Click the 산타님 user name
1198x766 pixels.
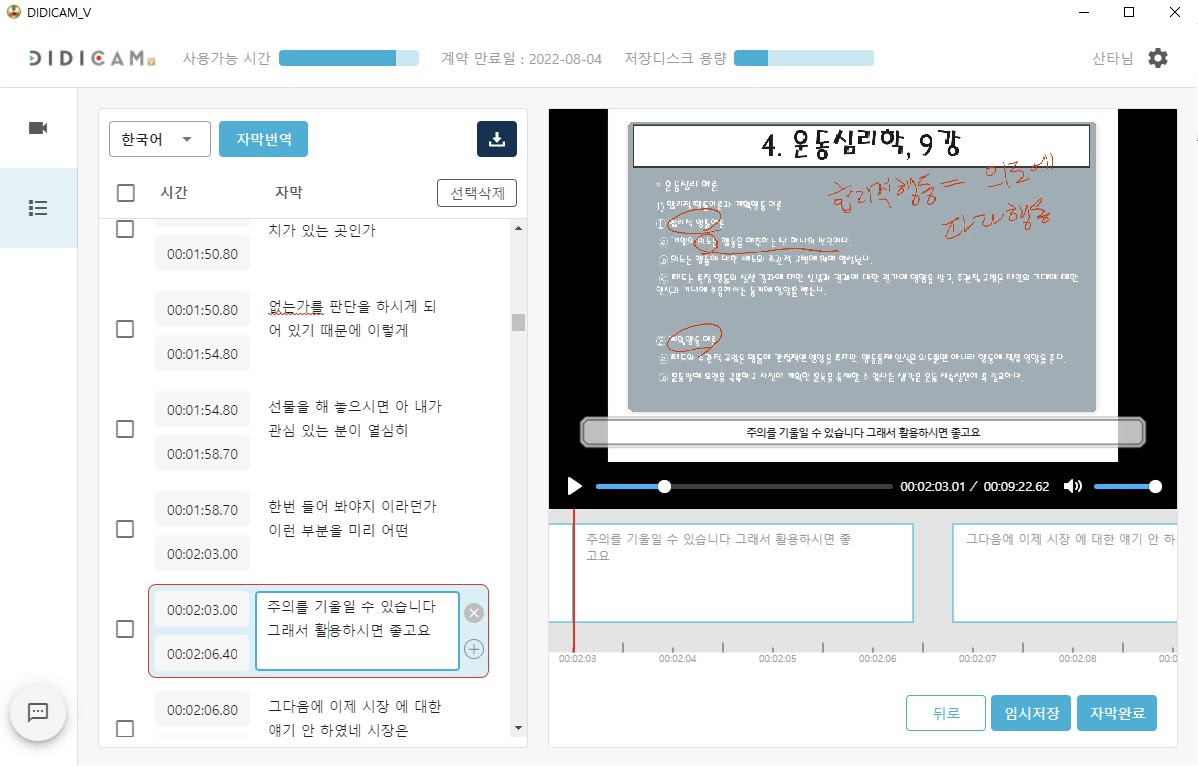coord(1112,59)
